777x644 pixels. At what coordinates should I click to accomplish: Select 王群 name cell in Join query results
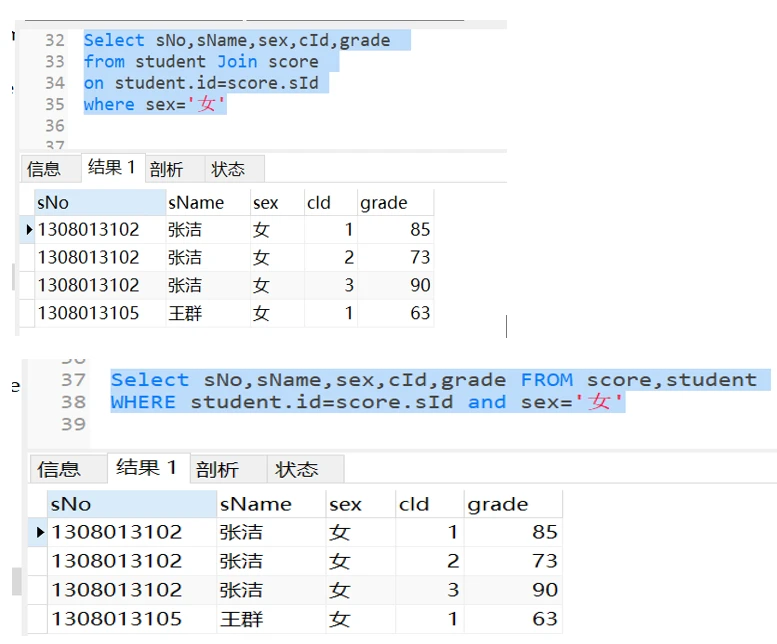coord(185,314)
